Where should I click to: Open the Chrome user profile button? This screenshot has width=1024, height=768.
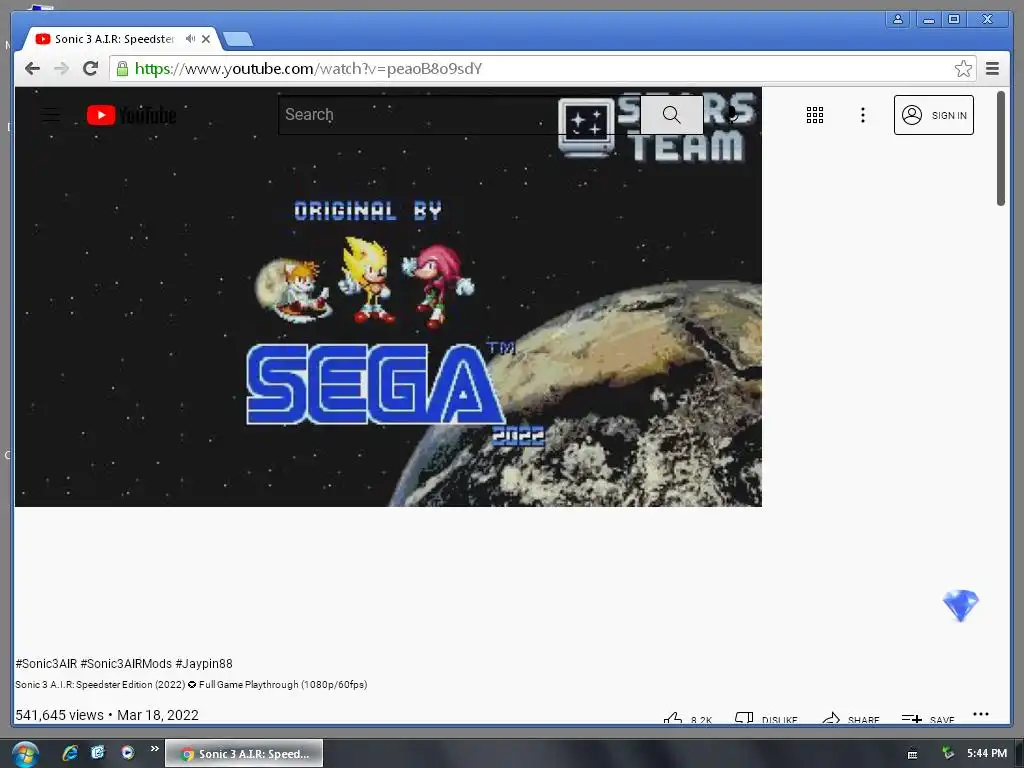pos(898,19)
